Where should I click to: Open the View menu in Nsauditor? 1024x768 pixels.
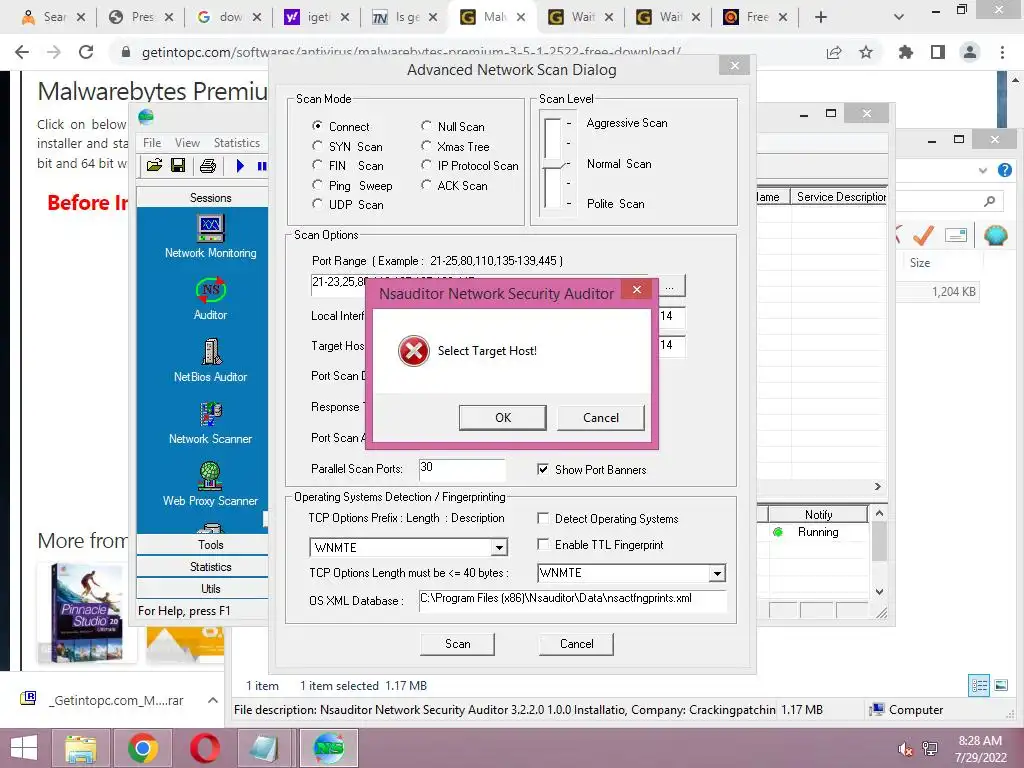tap(187, 142)
